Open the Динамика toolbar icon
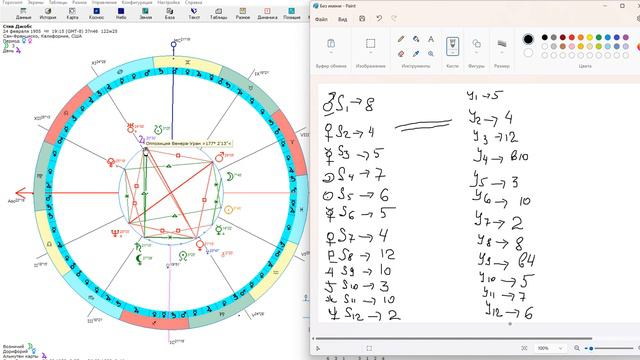This screenshot has height=360, width=640. pos(267,13)
